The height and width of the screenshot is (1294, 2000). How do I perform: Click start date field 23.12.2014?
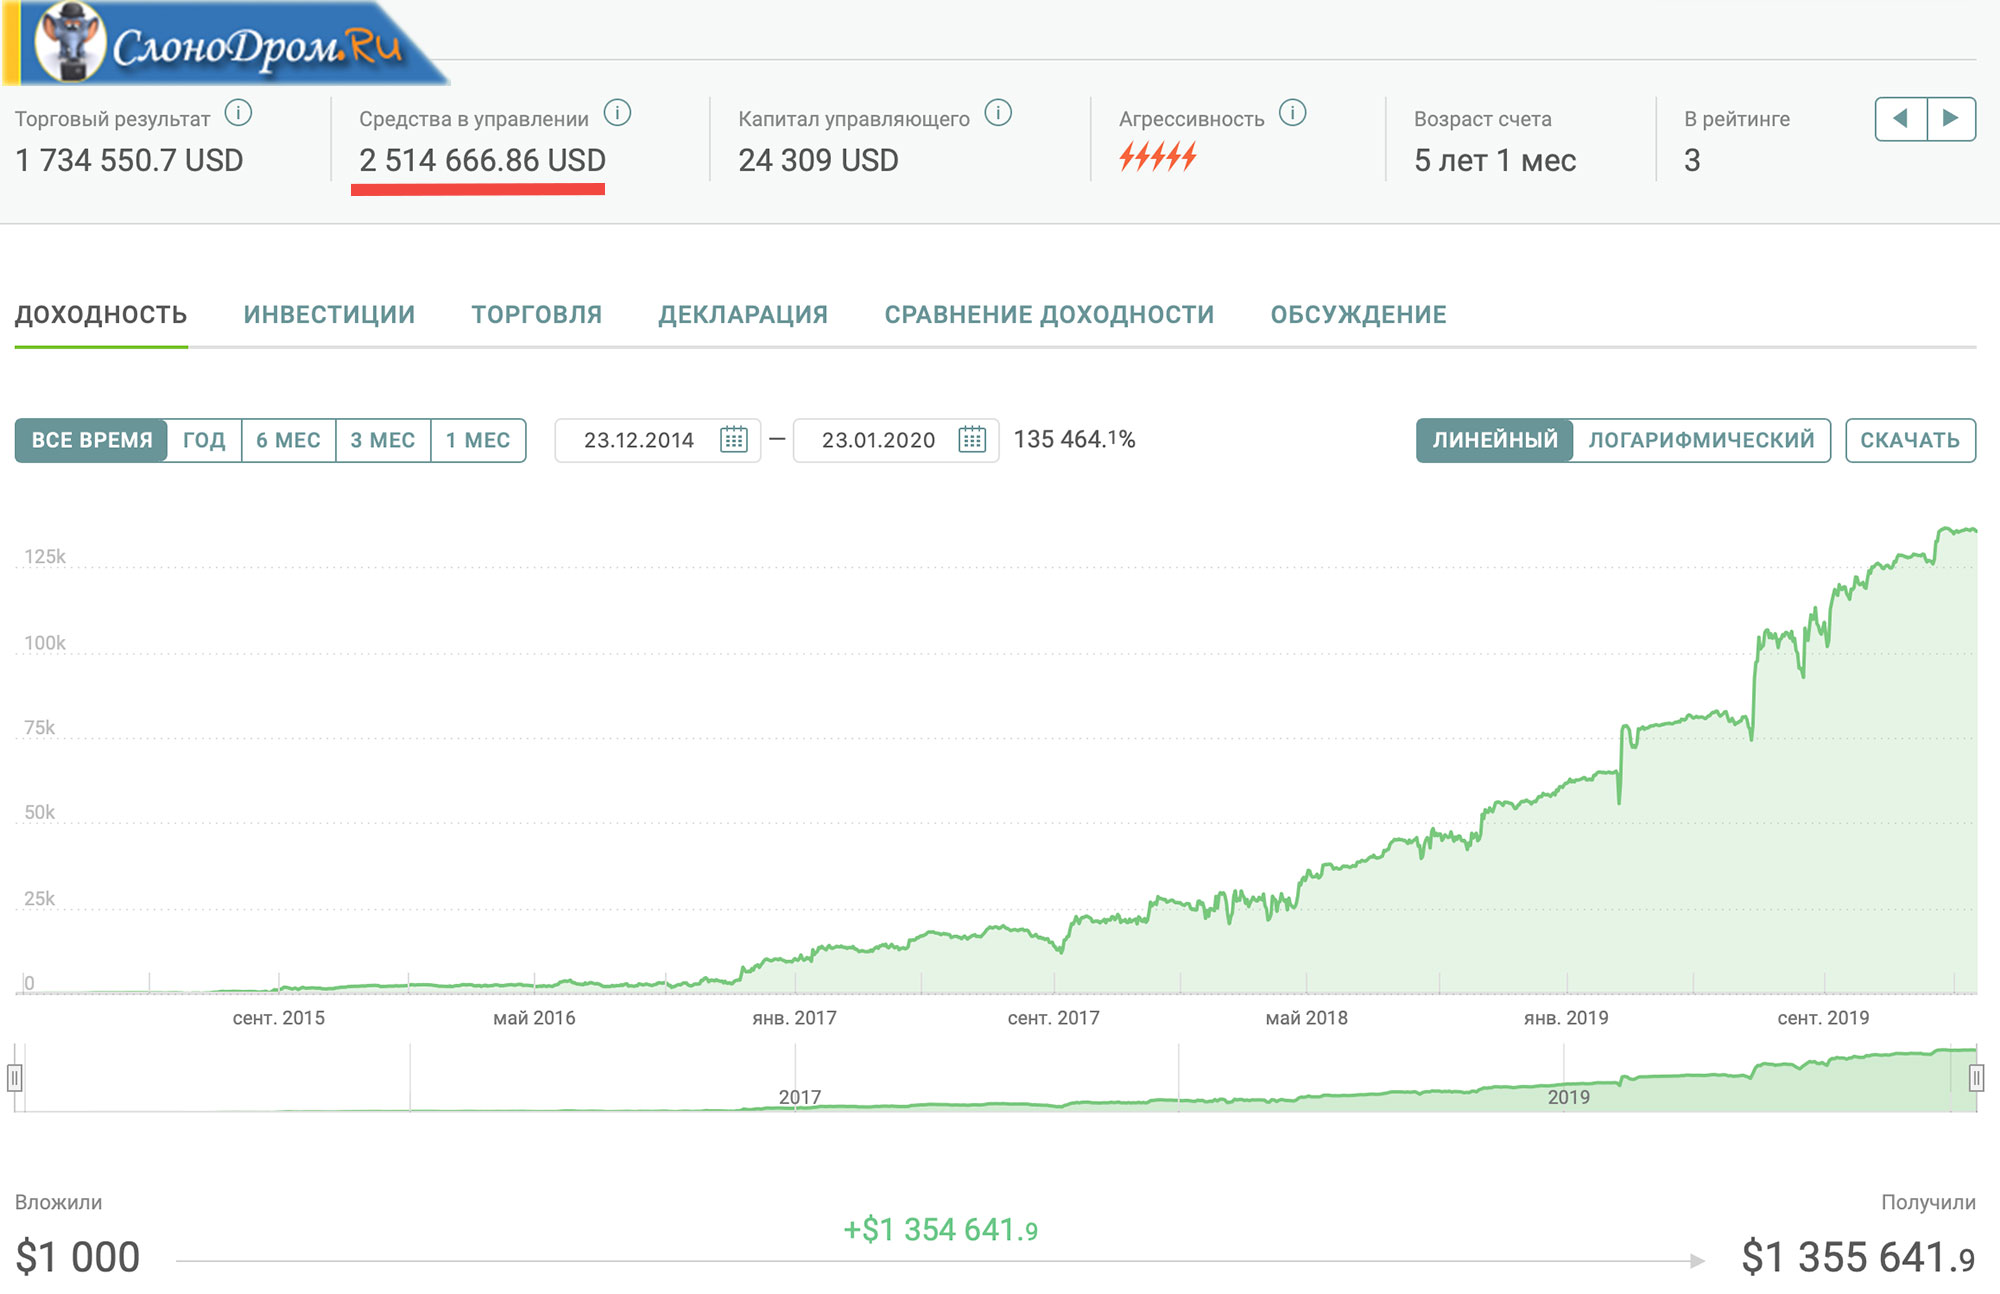tap(658, 440)
